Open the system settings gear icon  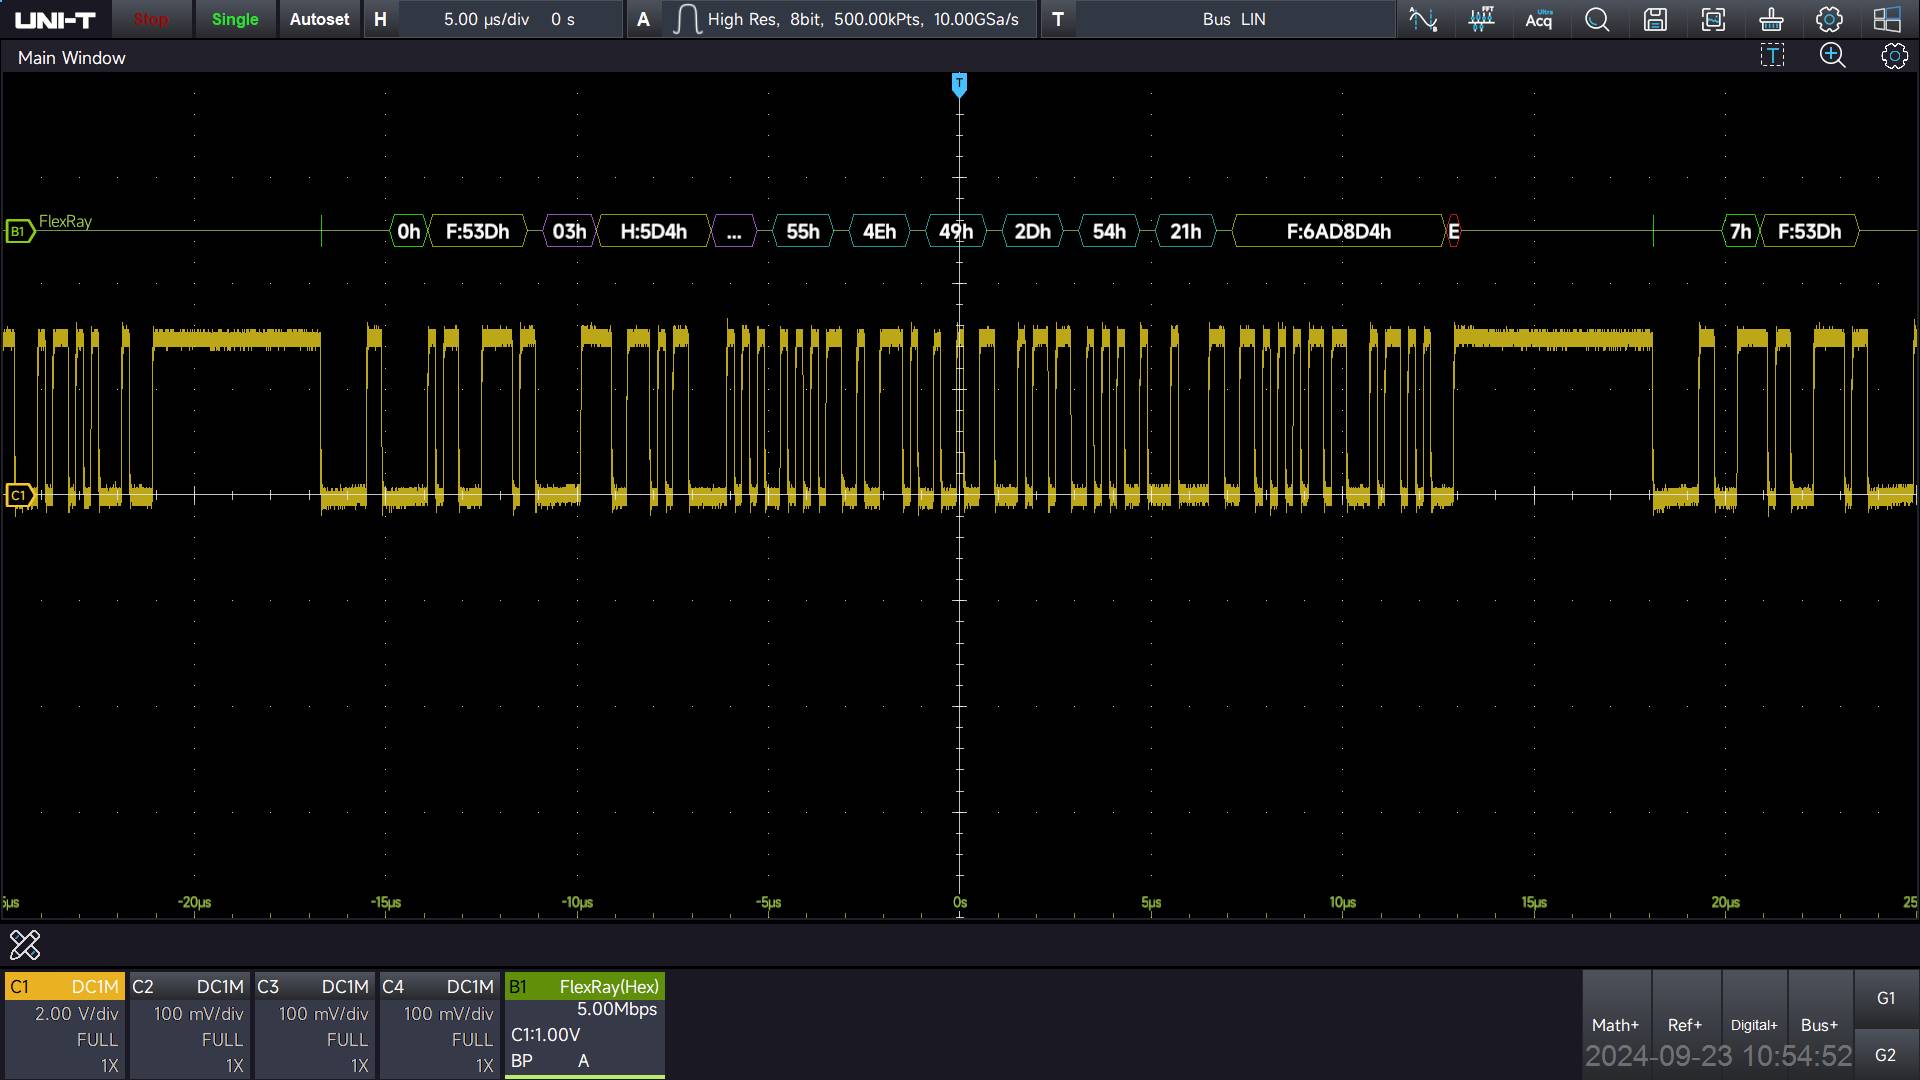tap(1829, 19)
